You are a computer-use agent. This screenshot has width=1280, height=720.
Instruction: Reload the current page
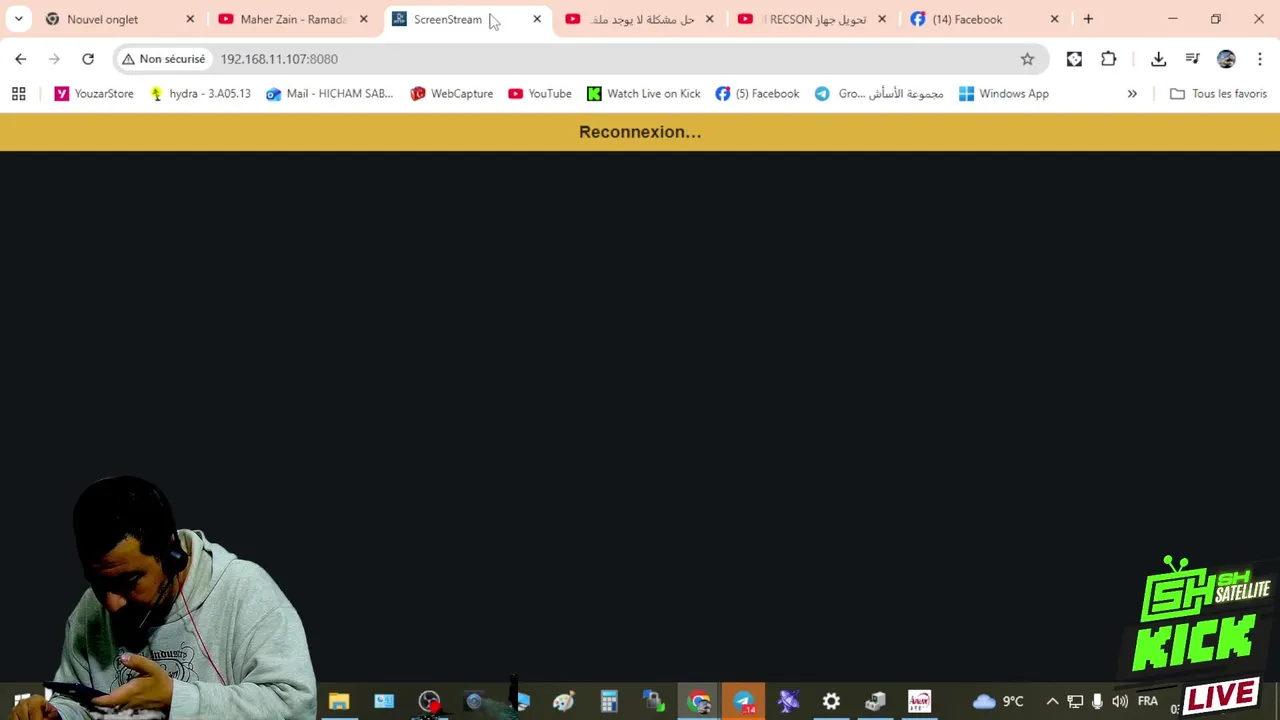(88, 59)
